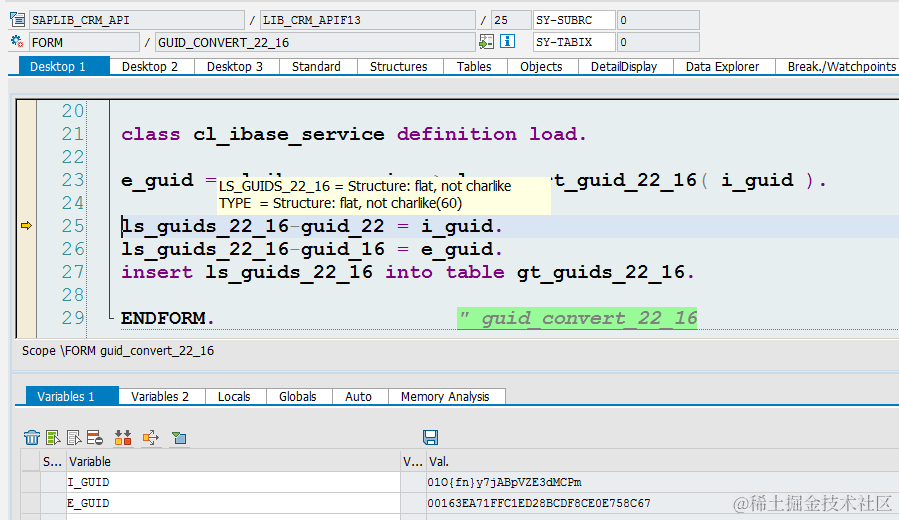This screenshot has height=520, width=899.
Task: Click the I_GUID variable cell
Action: (233, 482)
